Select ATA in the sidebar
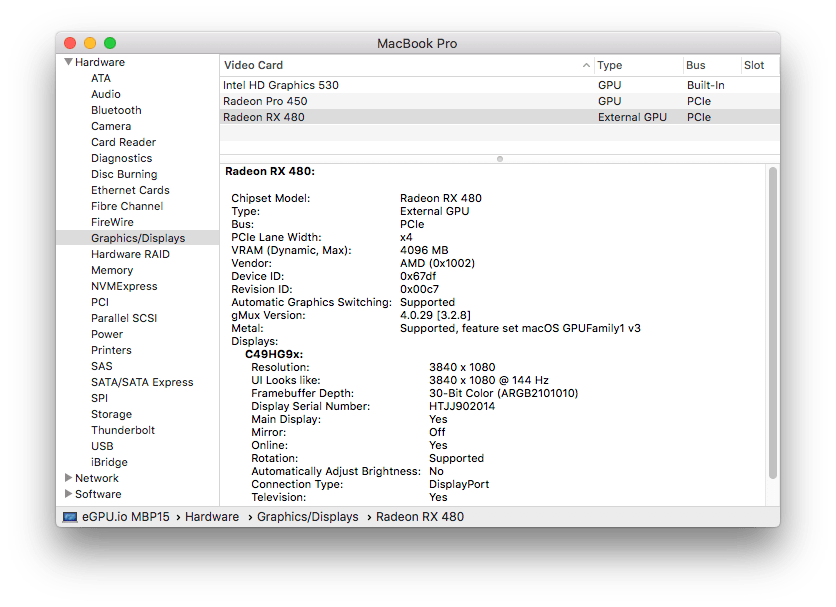The height and width of the screenshot is (607, 836). 101,78
